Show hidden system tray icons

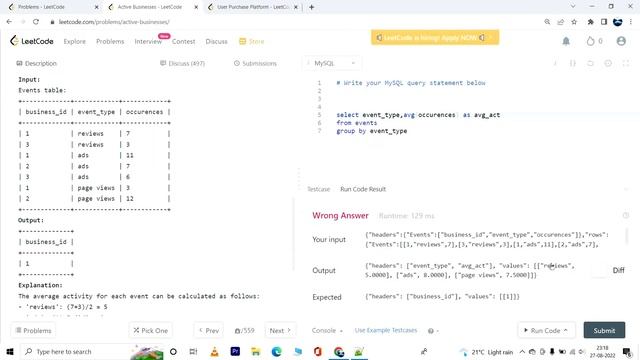[522, 351]
